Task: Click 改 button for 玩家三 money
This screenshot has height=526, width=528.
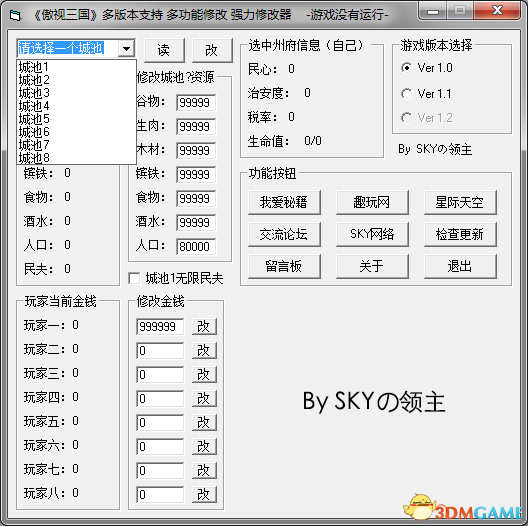Action: (204, 374)
